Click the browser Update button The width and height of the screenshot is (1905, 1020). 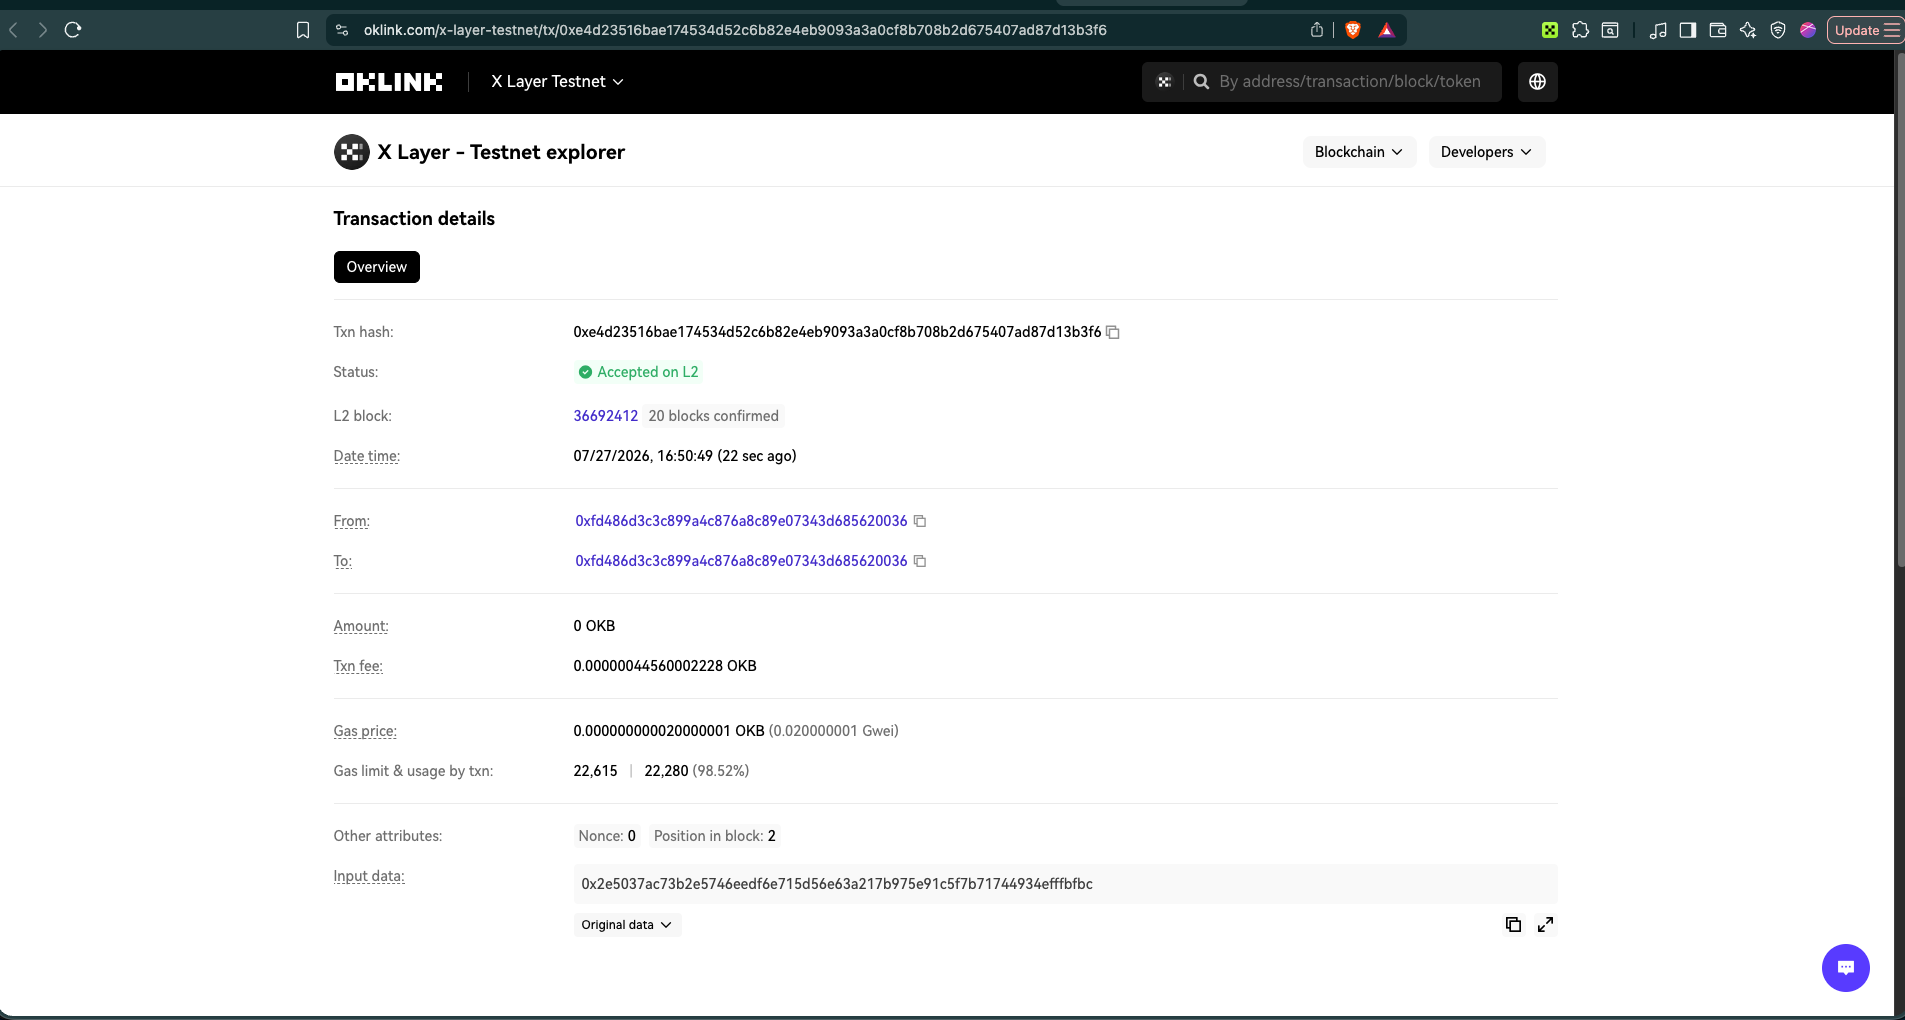1866,30
